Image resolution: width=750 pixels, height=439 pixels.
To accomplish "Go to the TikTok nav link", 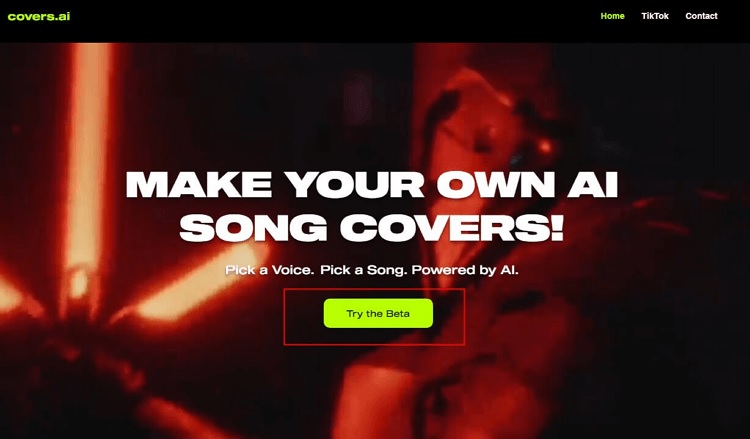I will pyautogui.click(x=655, y=16).
